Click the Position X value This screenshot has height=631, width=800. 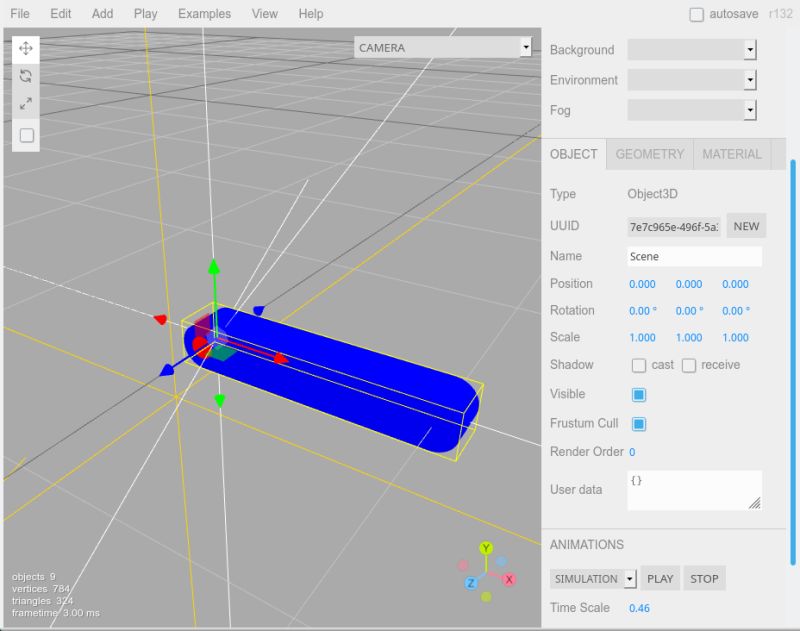coord(642,284)
